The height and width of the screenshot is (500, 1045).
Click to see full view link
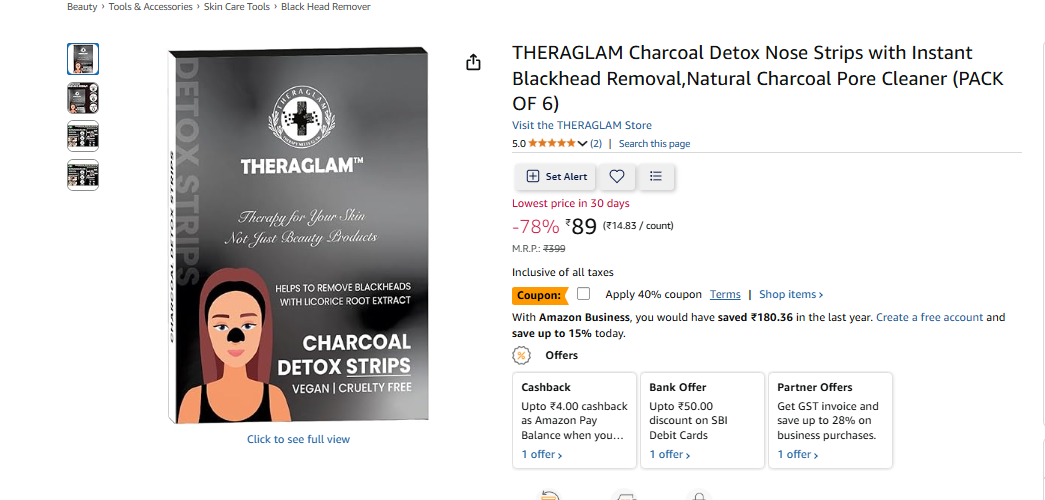coord(299,439)
